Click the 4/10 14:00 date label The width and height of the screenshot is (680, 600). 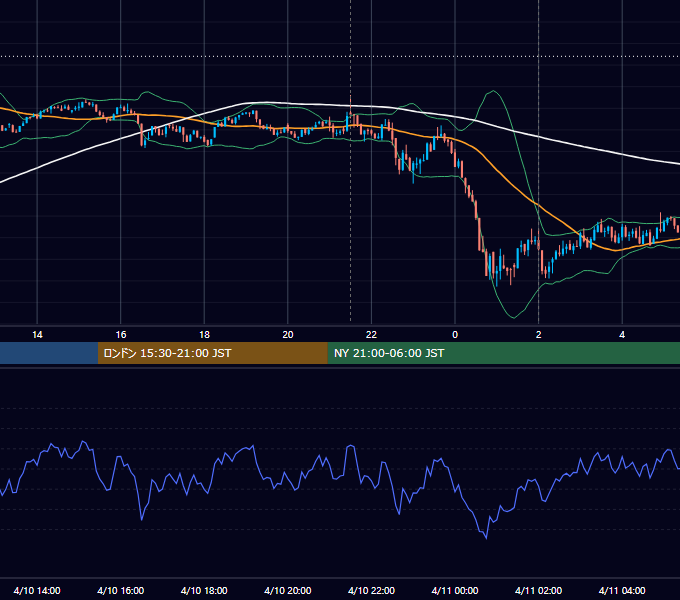37,590
